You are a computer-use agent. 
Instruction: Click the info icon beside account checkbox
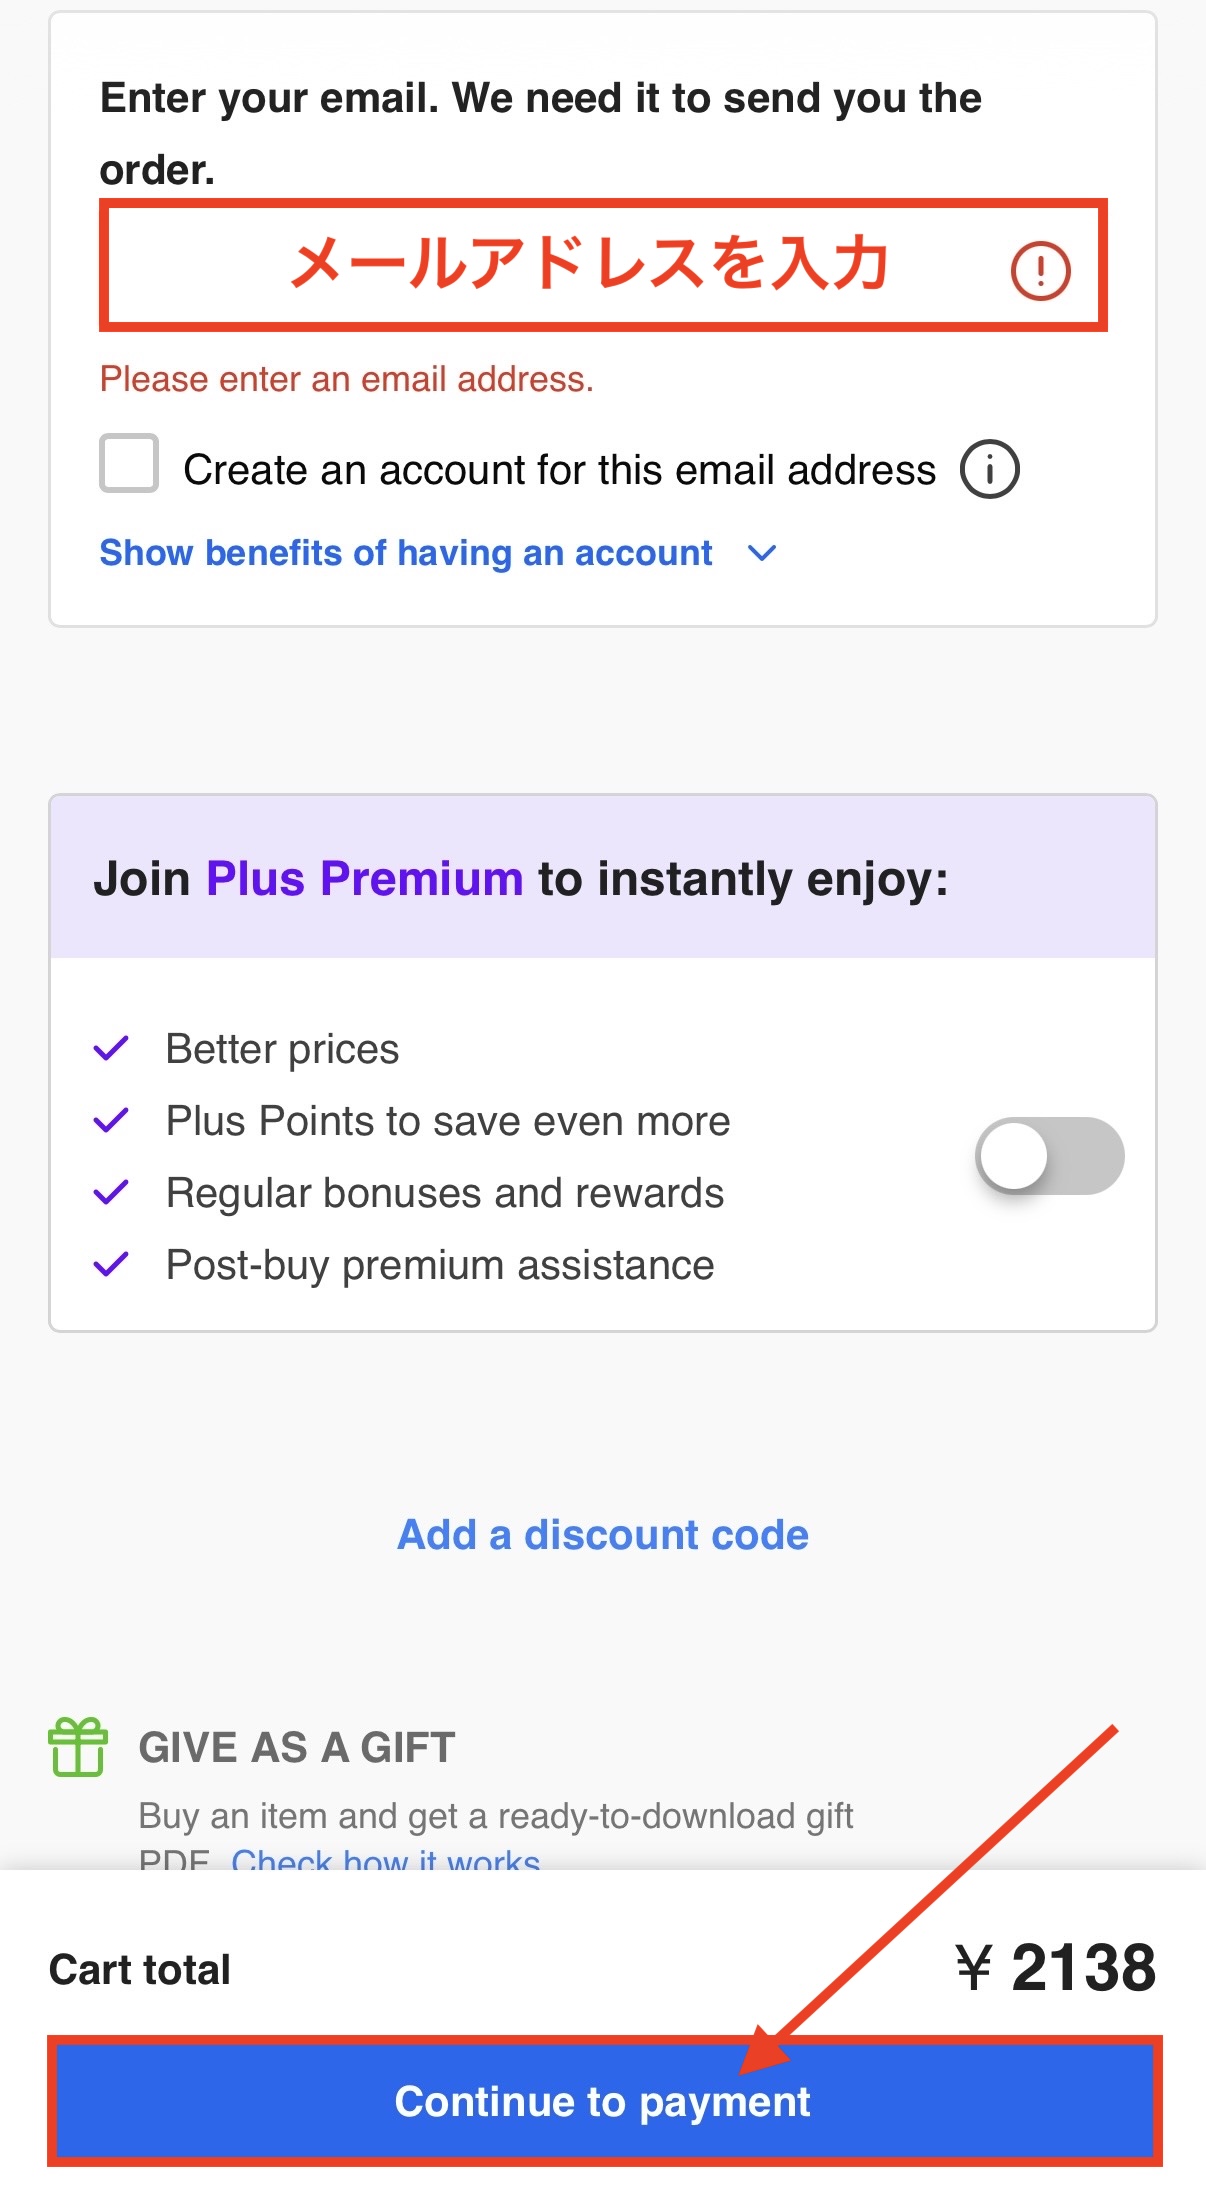[989, 469]
